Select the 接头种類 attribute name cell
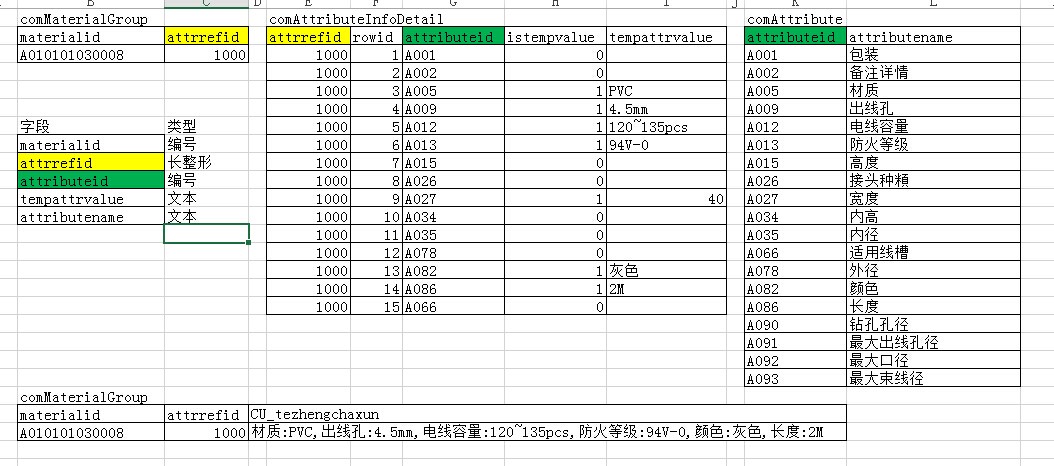The image size is (1054, 466). pos(933,181)
